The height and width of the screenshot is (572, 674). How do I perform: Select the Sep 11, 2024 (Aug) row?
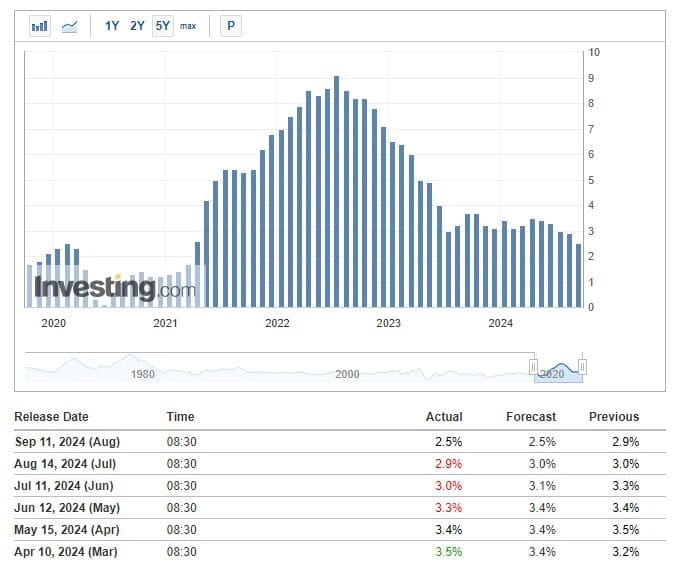tap(340, 442)
